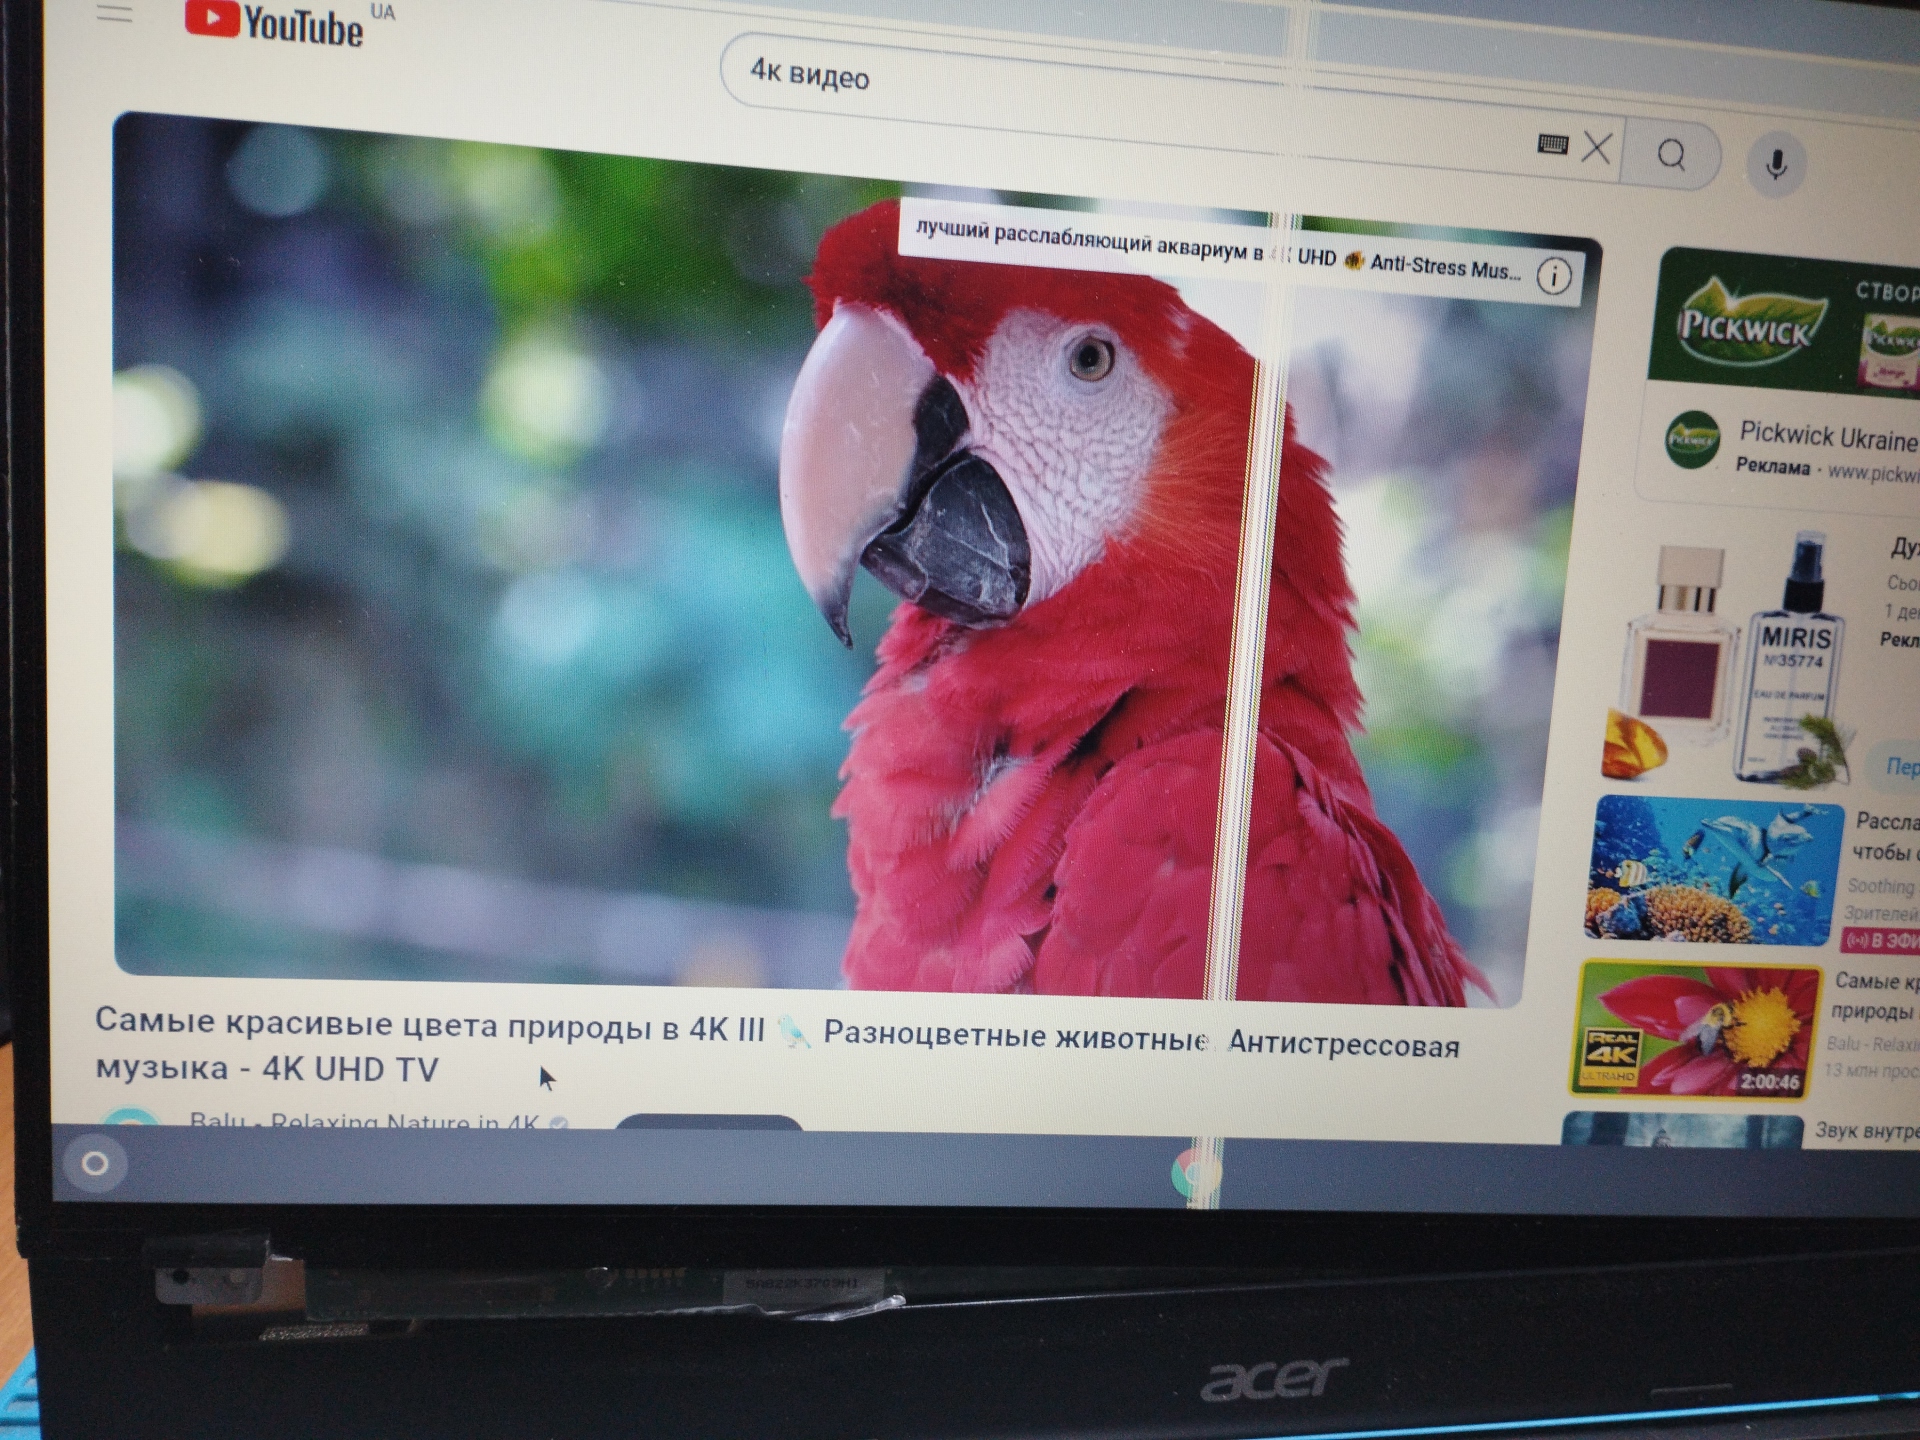The image size is (1920, 1440).
Task: Clear the search query with X
Action: (1597, 149)
